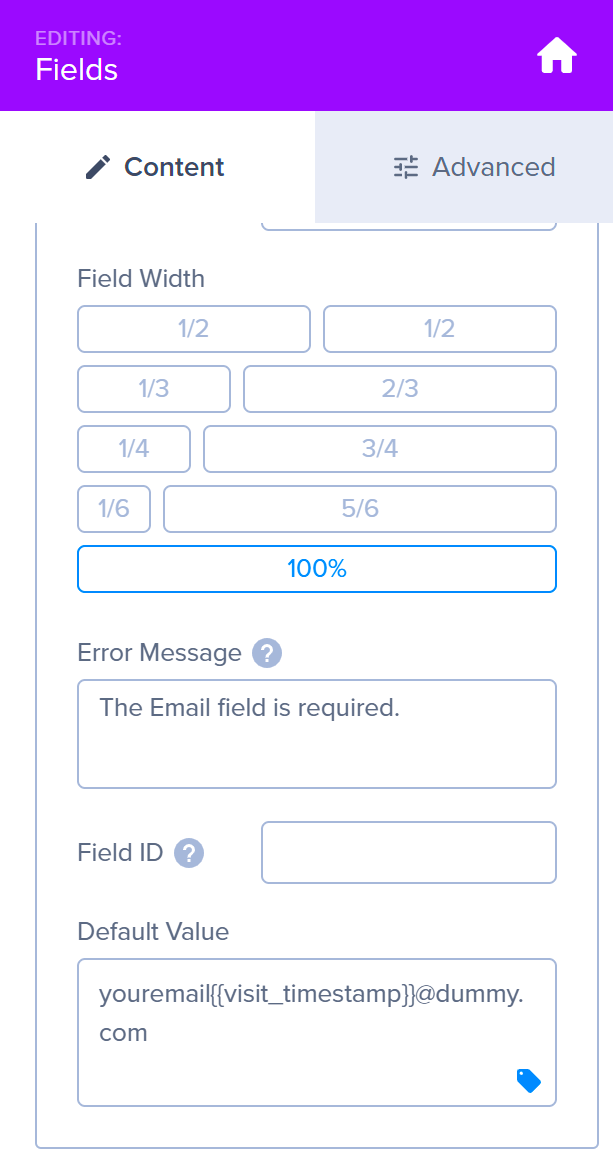Select the 1/4 field width option

[x=133, y=448]
